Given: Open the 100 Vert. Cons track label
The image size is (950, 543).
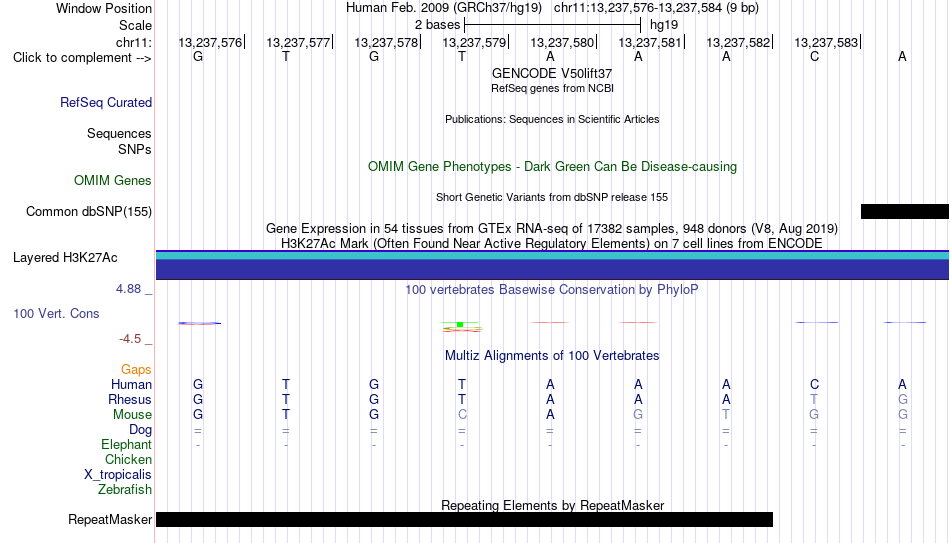Looking at the screenshot, I should coord(56,313).
